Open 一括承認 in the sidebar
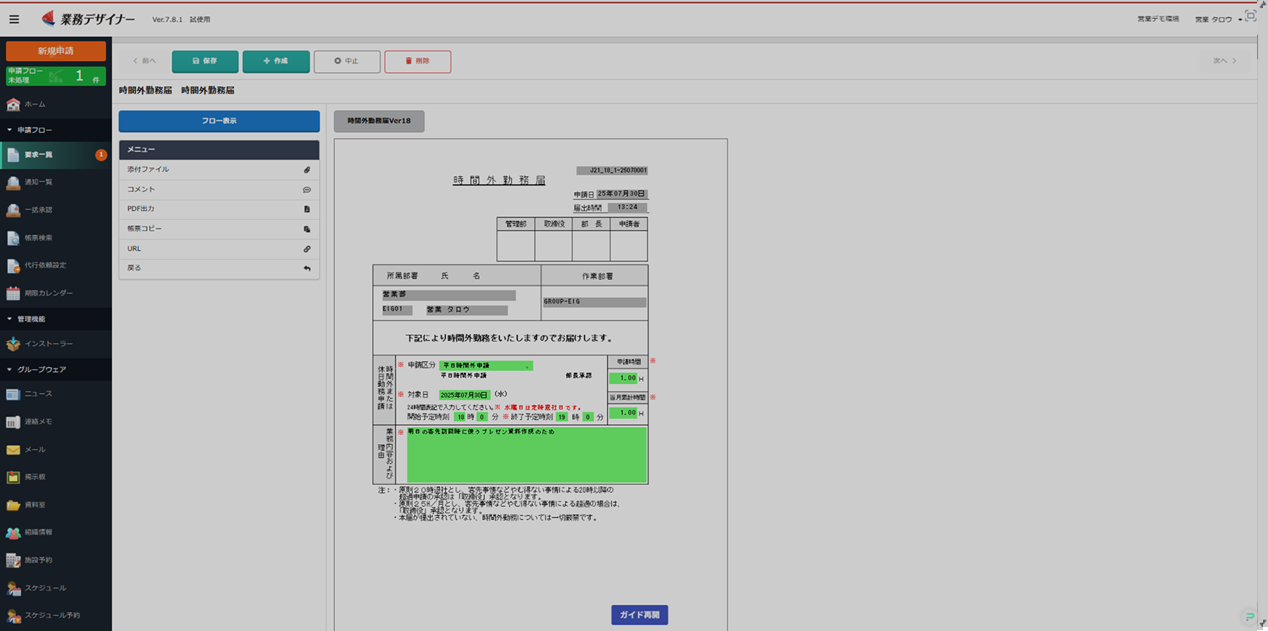1268x631 pixels. click(56, 210)
